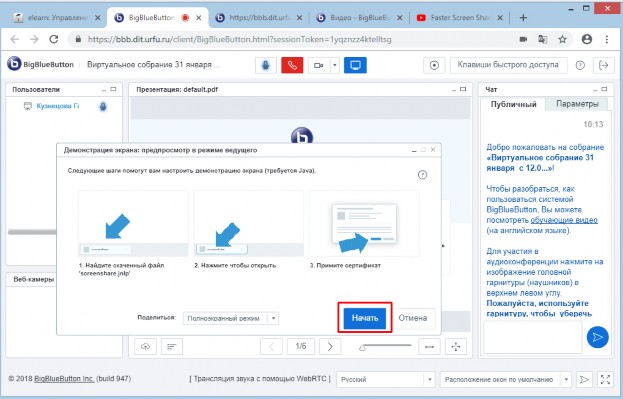Click the red leave audio phone button
Viewport: 623px width, 399px height.
pyautogui.click(x=292, y=65)
